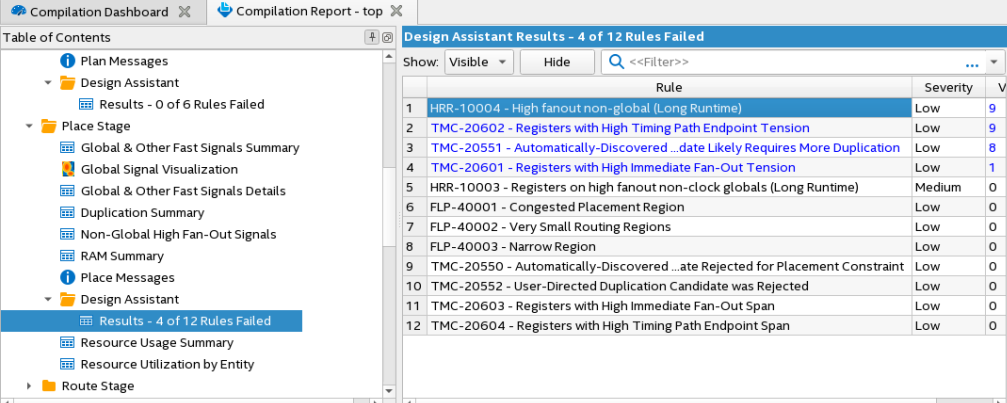Click the filter search magnifier icon
1007x403 pixels.
coord(615,62)
